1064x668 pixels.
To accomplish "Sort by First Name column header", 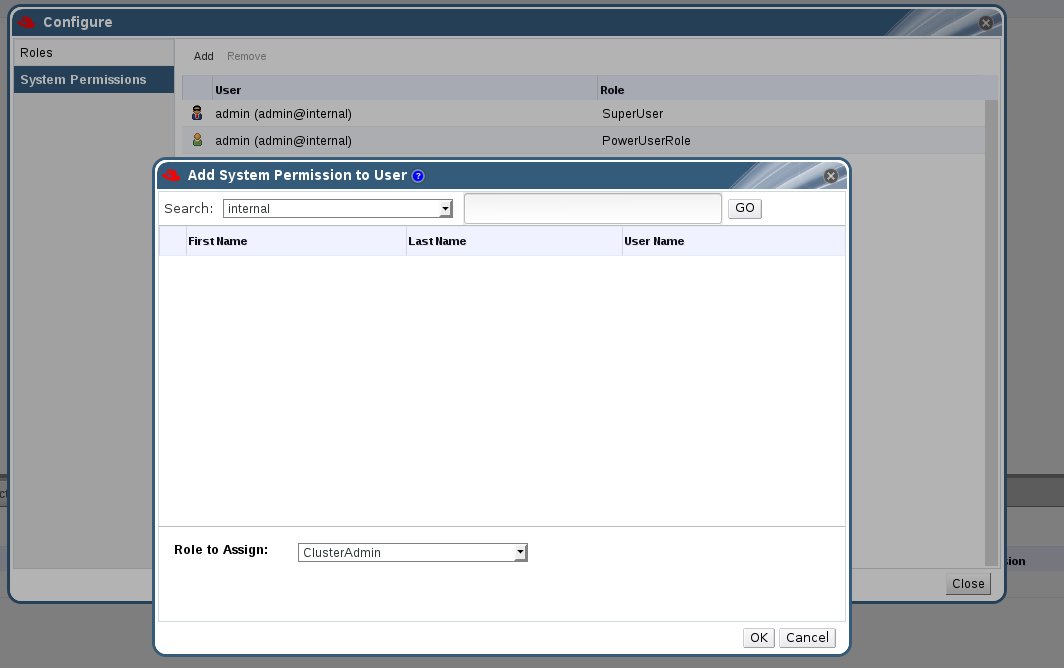I will [x=217, y=241].
